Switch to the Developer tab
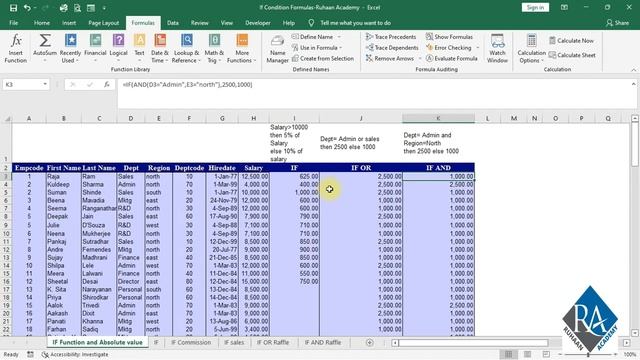Image resolution: width=640 pixels, height=360 pixels. tap(258, 23)
